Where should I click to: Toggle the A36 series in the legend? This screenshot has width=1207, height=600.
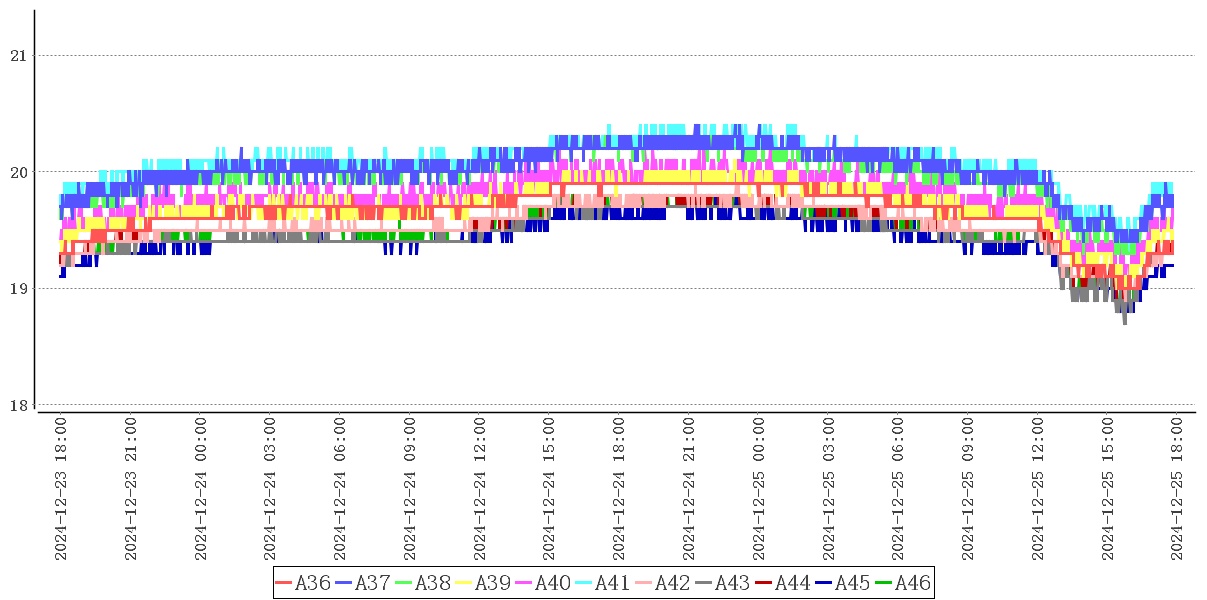[x=303, y=583]
